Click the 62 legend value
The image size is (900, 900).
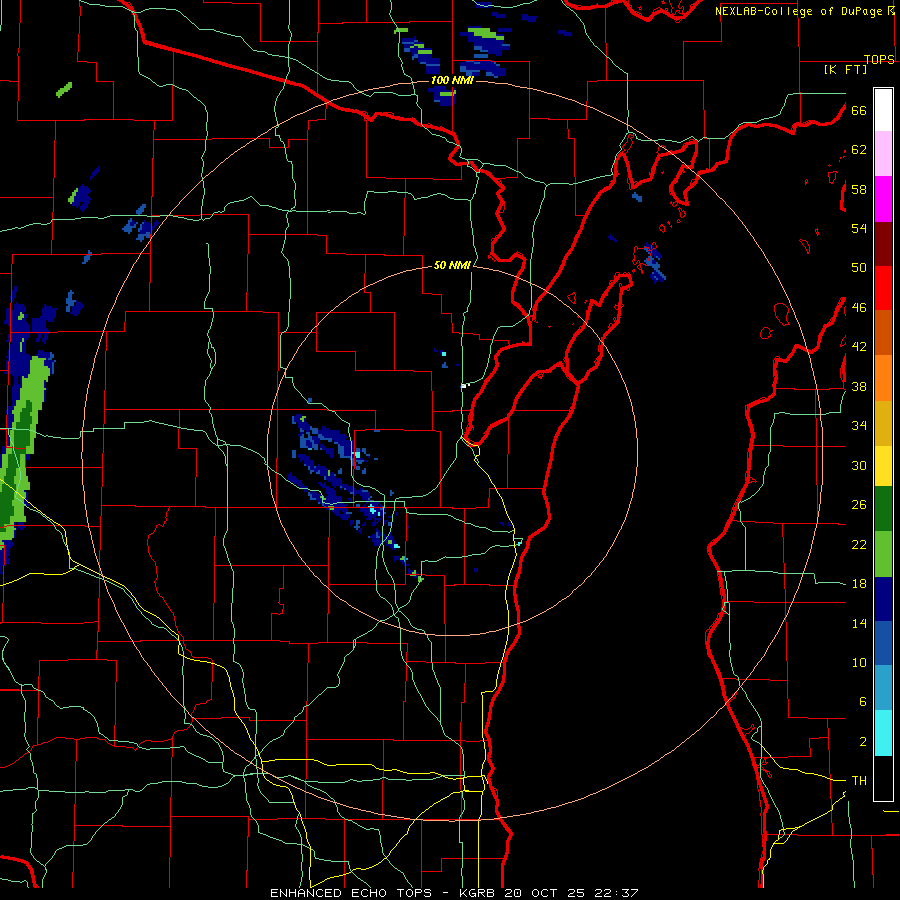point(859,150)
